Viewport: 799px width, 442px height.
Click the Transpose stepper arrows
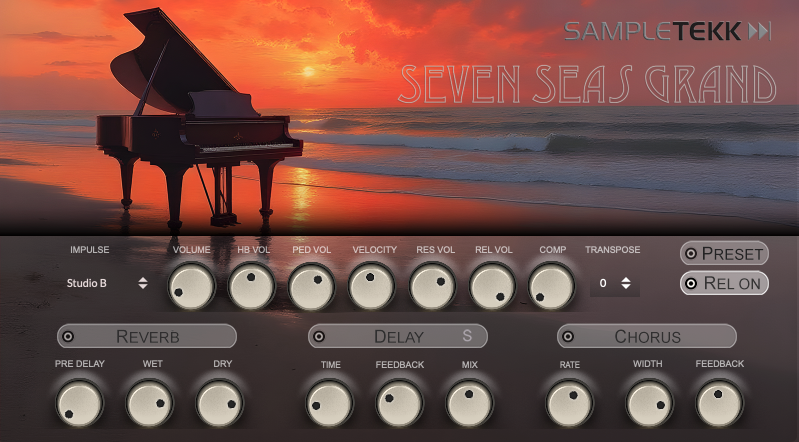[626, 283]
